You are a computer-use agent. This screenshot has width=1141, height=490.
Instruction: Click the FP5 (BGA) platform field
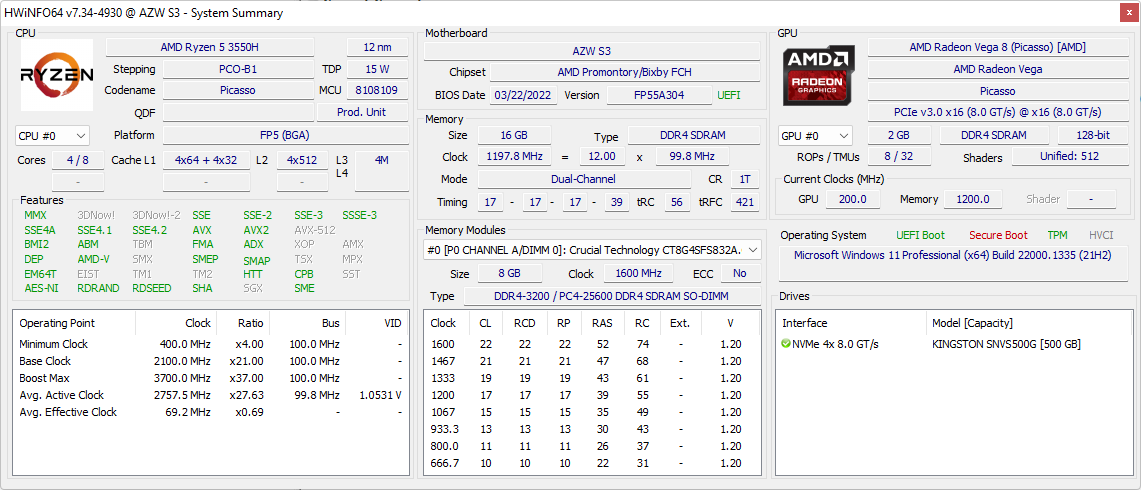pos(285,135)
